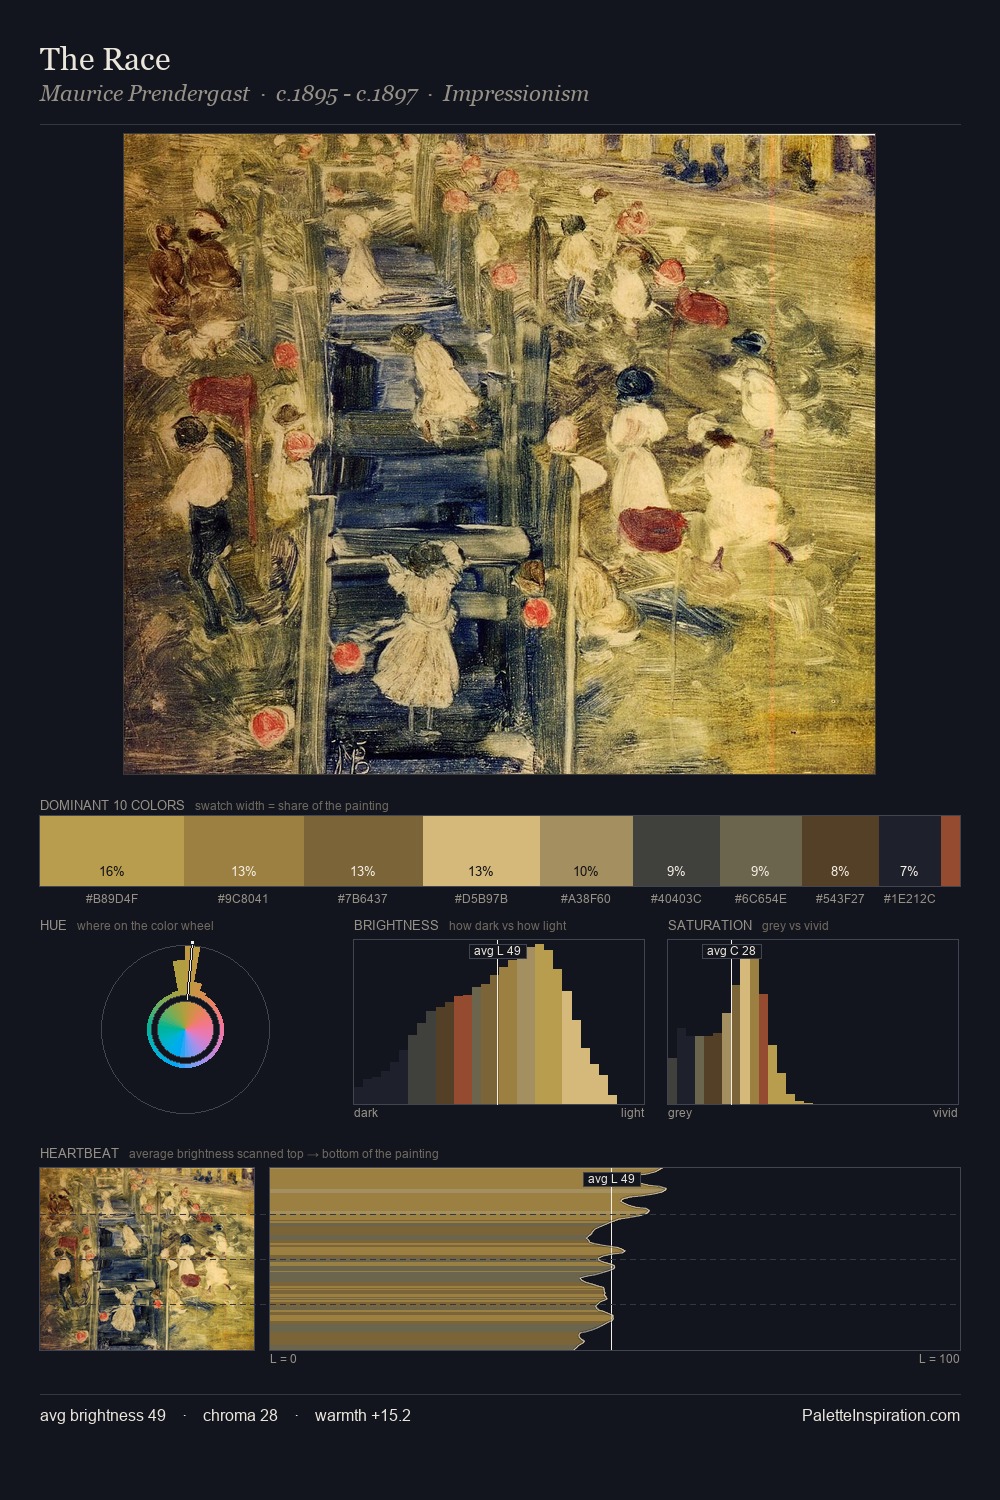Click the saturation histogram chart
1000x1500 pixels.
click(x=813, y=1022)
